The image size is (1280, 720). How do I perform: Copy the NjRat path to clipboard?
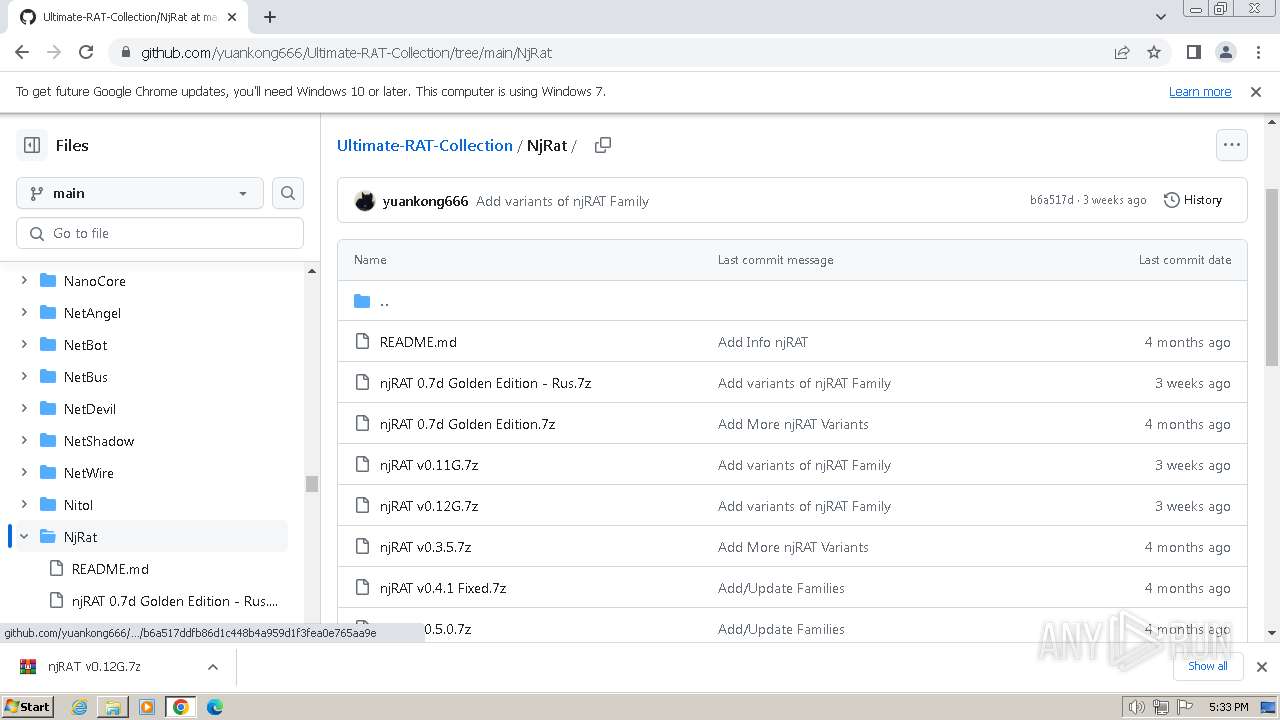pyautogui.click(x=603, y=145)
